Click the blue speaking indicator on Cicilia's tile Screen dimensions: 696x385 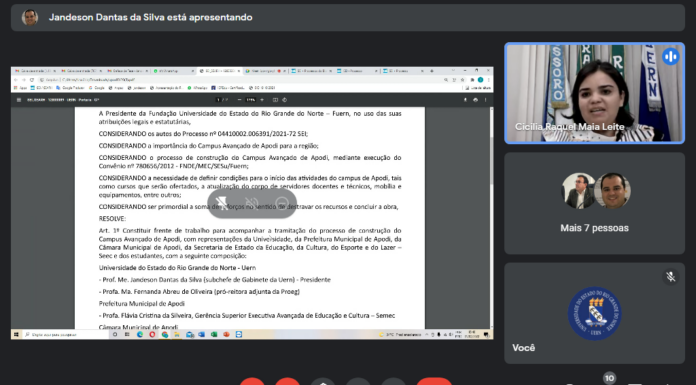(670, 57)
